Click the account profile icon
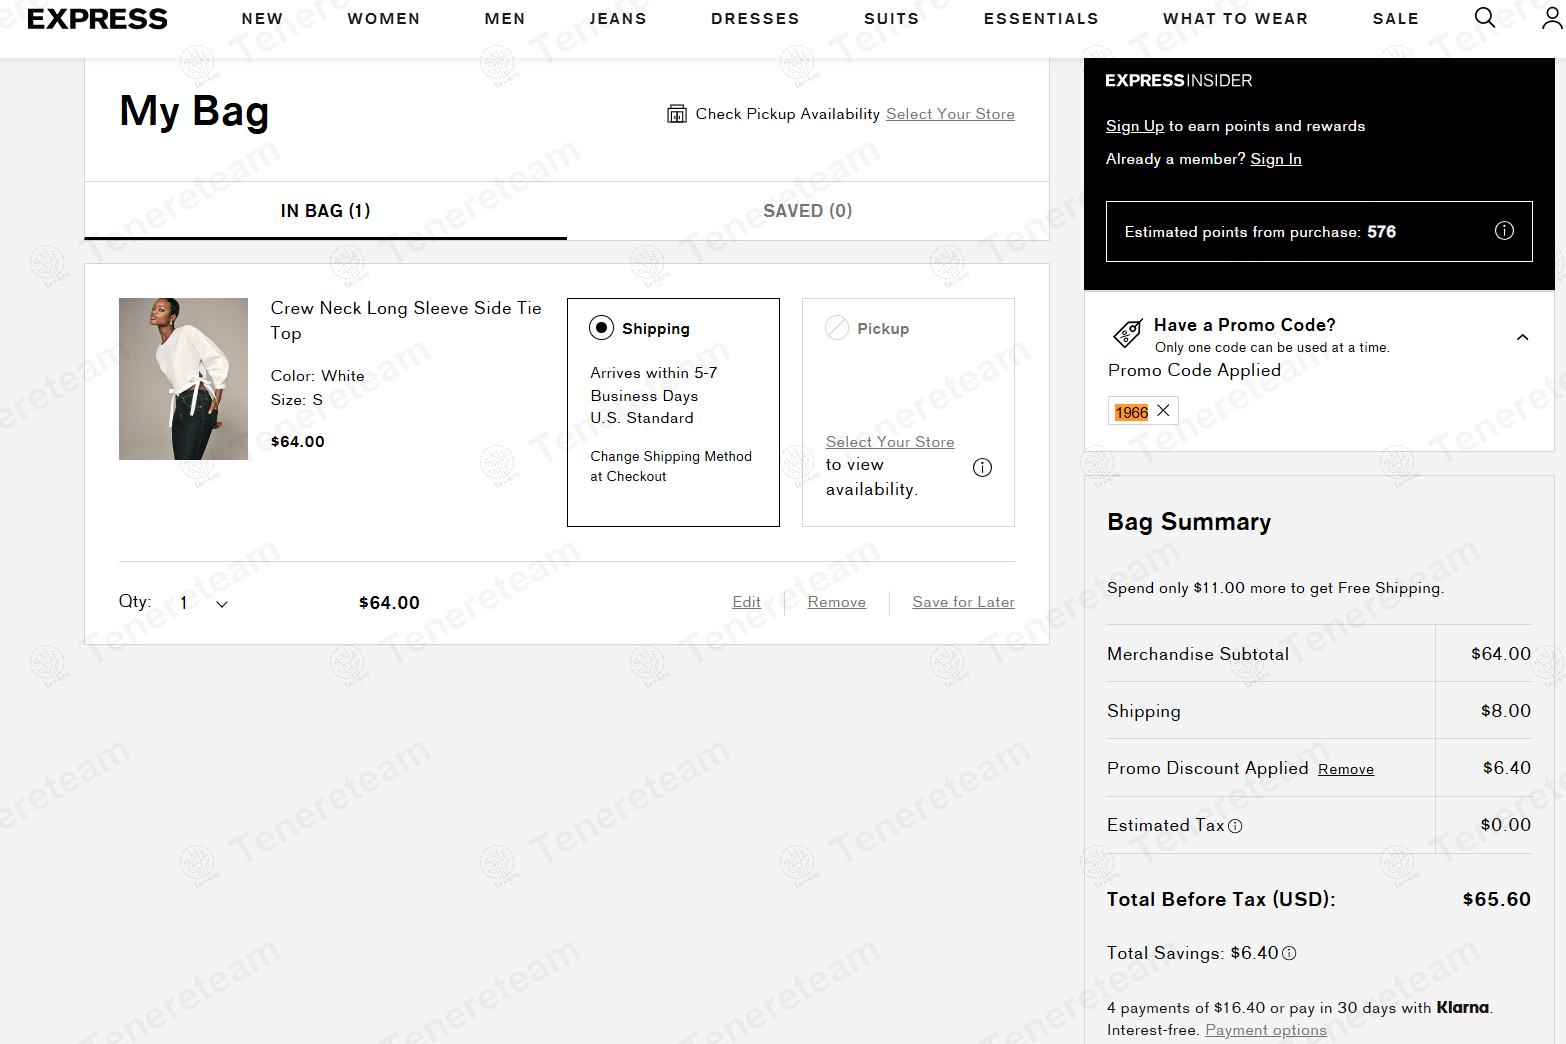This screenshot has height=1044, width=1566. click(x=1551, y=18)
